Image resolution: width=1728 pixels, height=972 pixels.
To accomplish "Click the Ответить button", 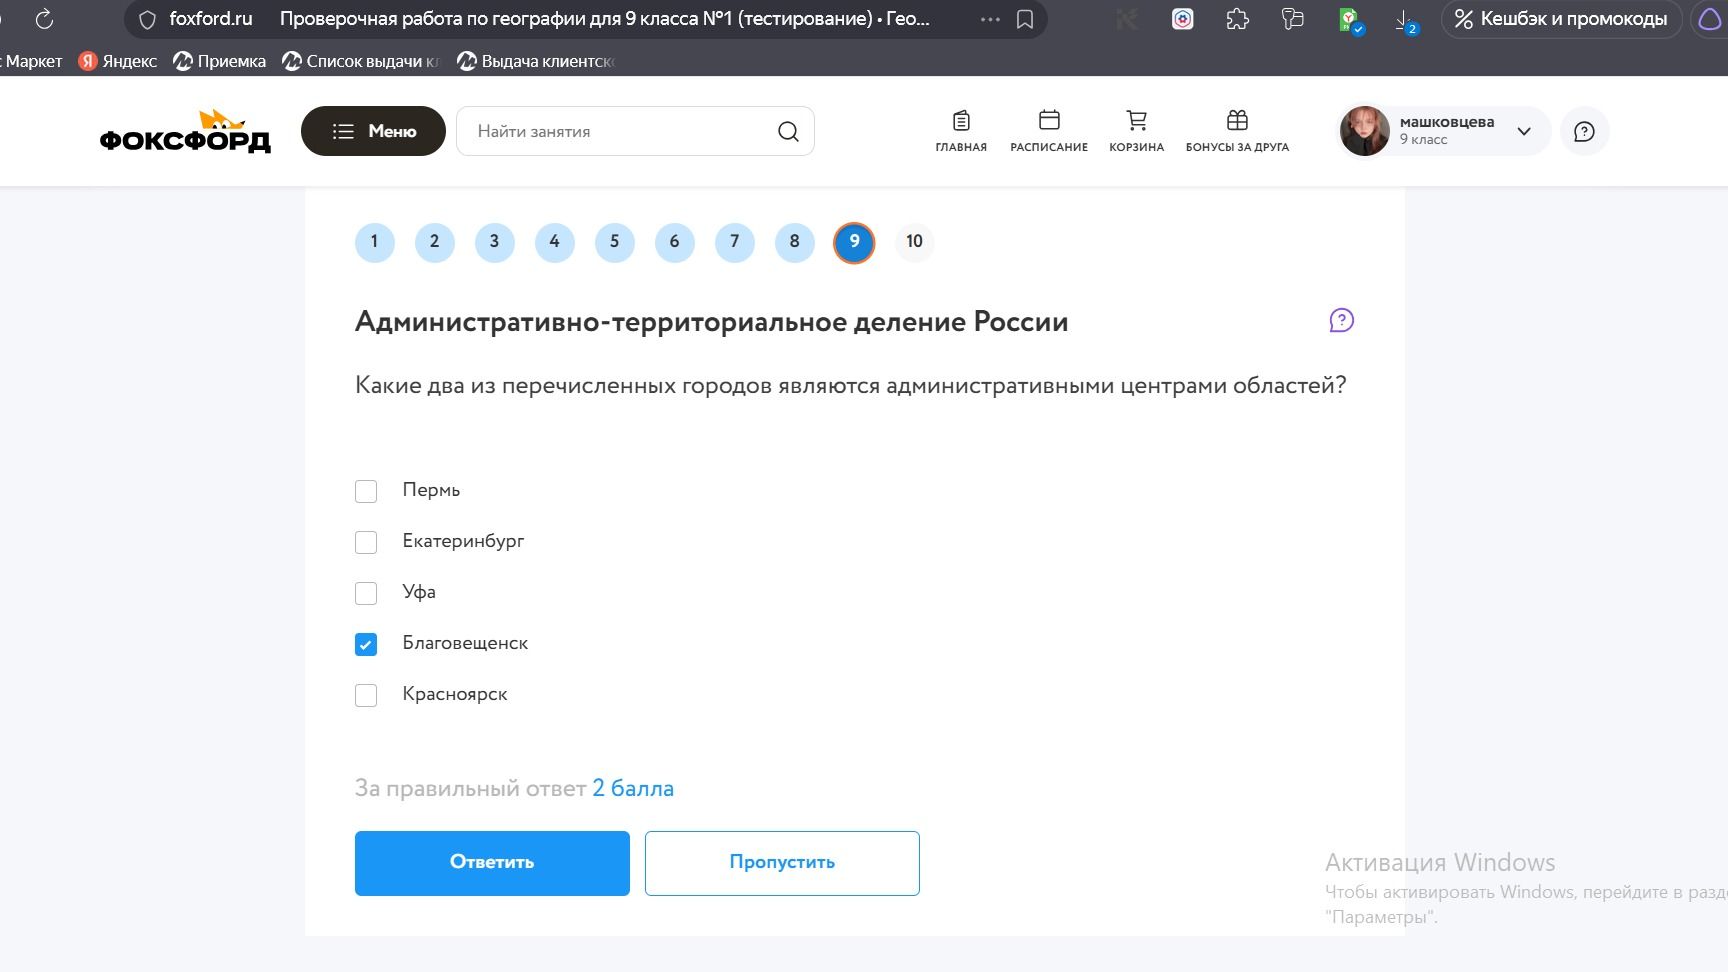I will pos(492,863).
